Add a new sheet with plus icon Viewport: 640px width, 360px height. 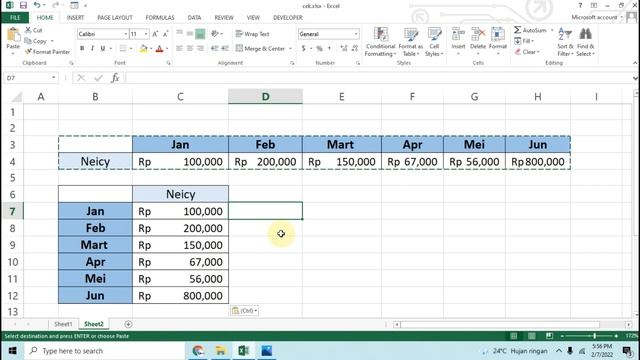pyautogui.click(x=128, y=324)
